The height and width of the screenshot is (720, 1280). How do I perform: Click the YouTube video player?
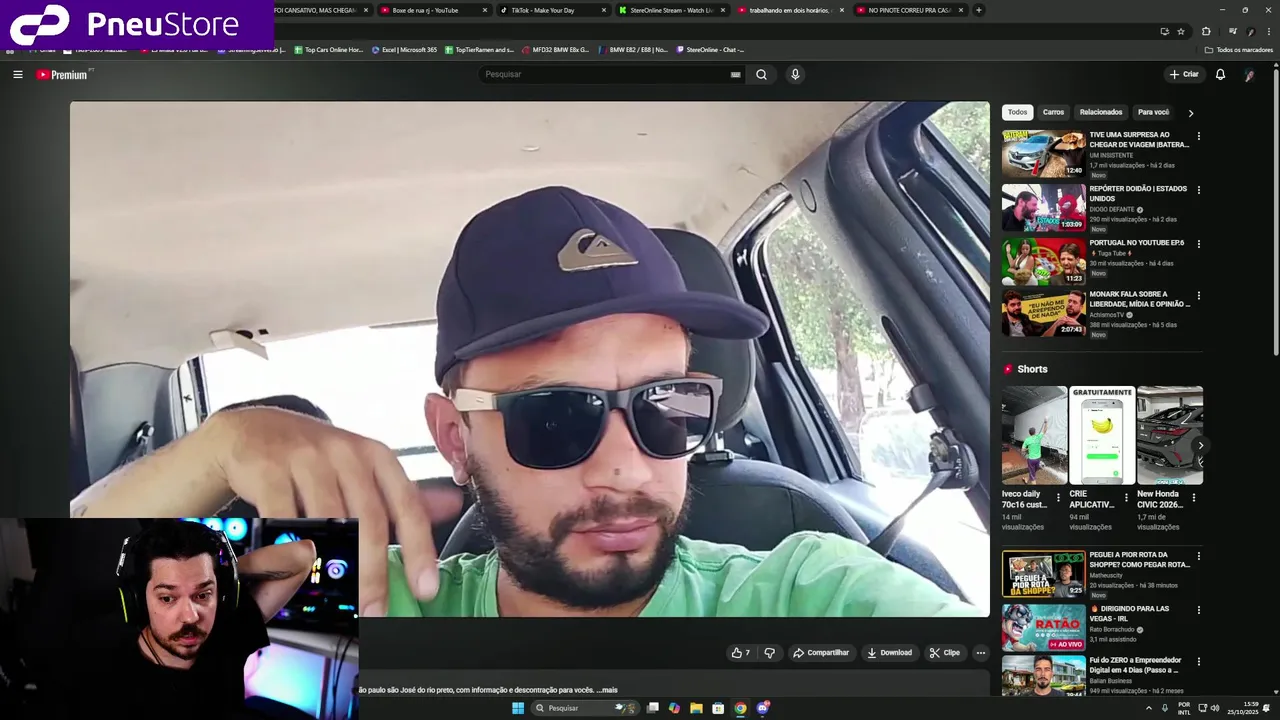[530, 359]
